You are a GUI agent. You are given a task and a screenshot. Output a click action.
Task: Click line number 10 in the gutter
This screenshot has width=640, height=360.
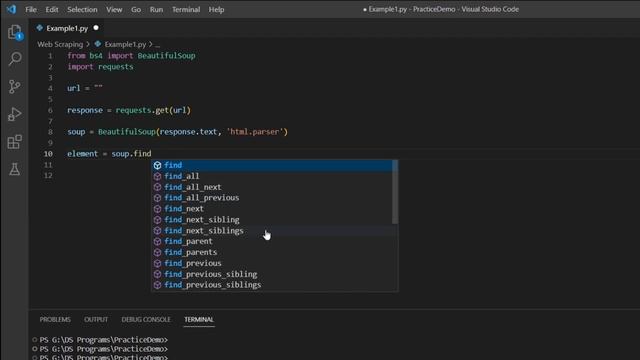coord(48,154)
